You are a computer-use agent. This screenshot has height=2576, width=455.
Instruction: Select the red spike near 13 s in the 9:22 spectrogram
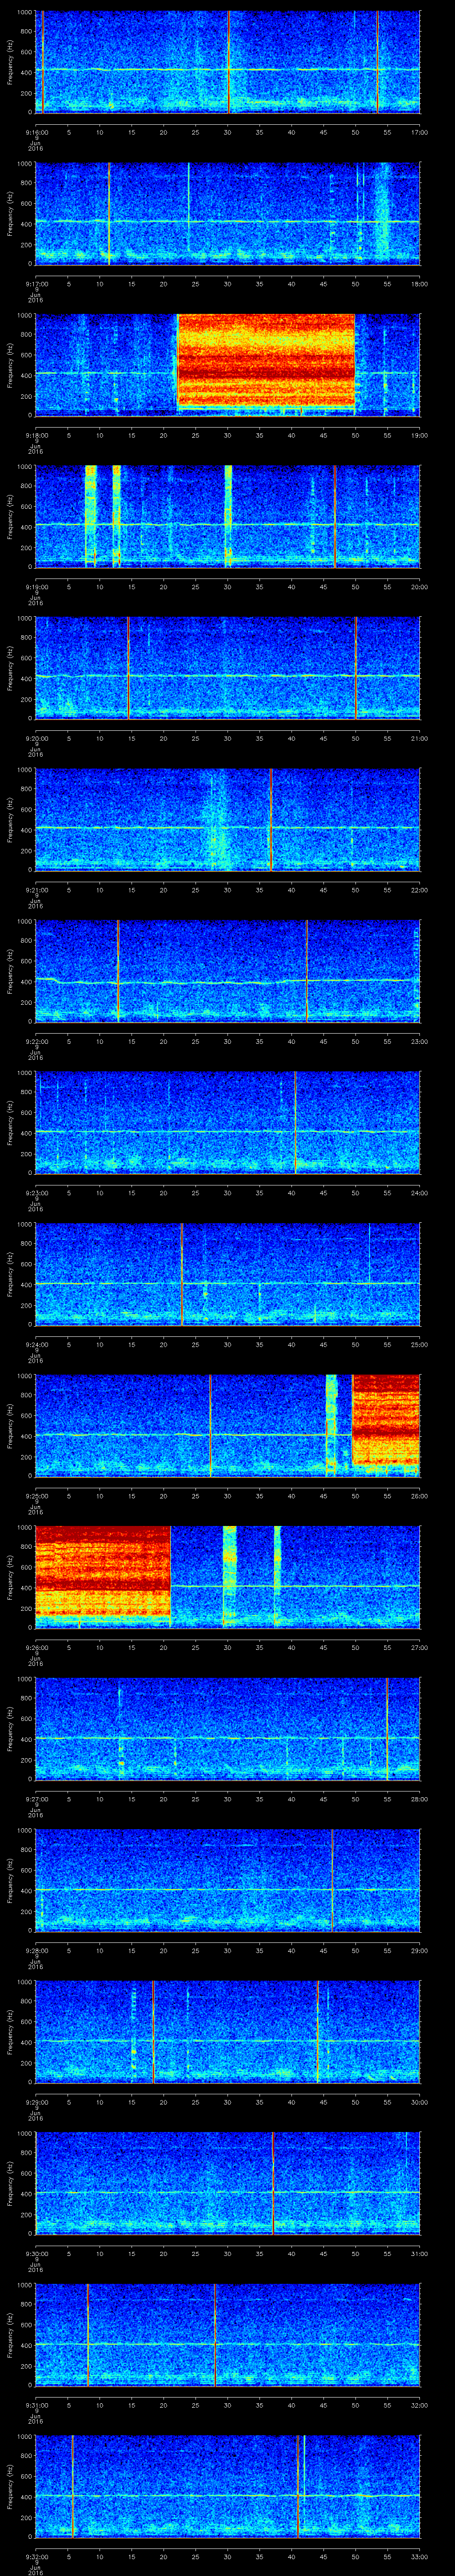(x=118, y=971)
